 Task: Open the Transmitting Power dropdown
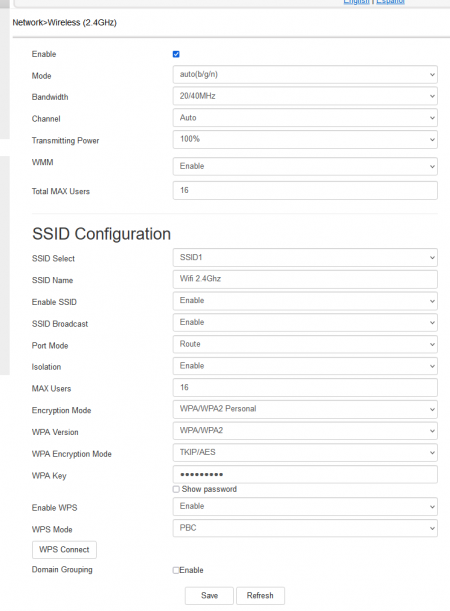305,140
